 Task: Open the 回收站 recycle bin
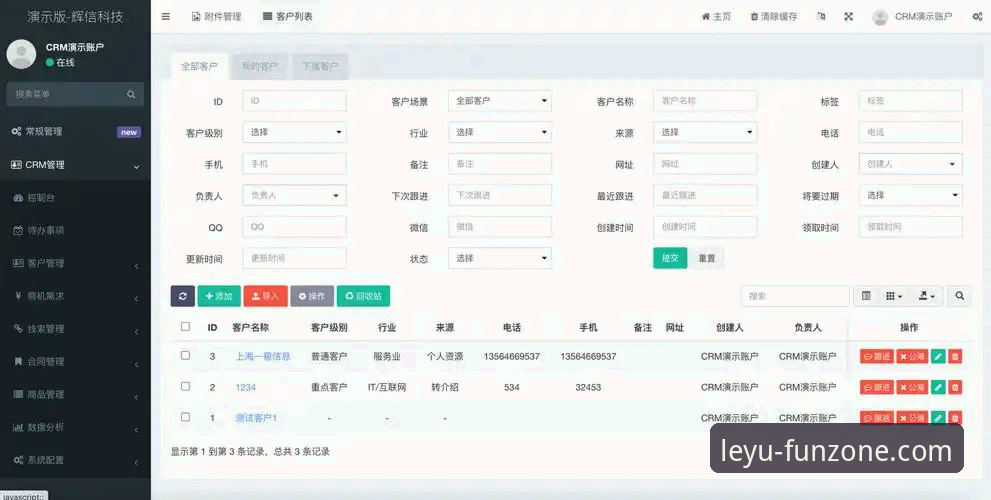(363, 296)
